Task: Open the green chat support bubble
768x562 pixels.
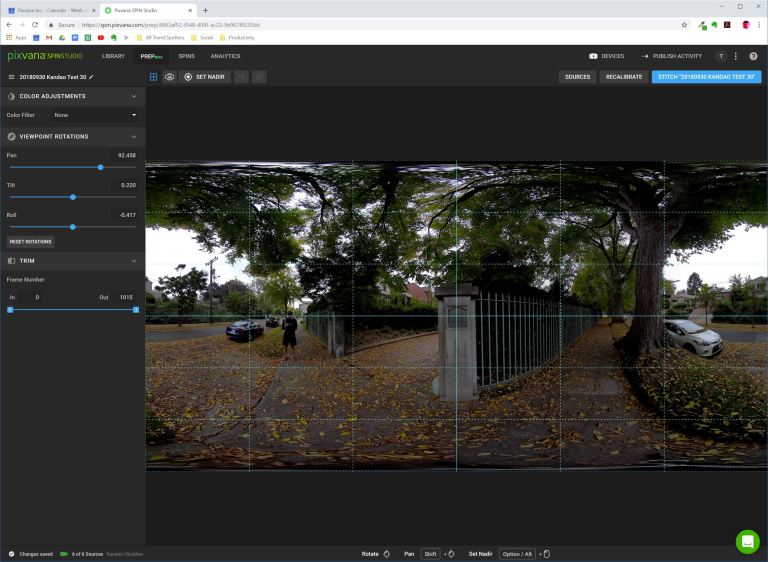Action: point(747,541)
